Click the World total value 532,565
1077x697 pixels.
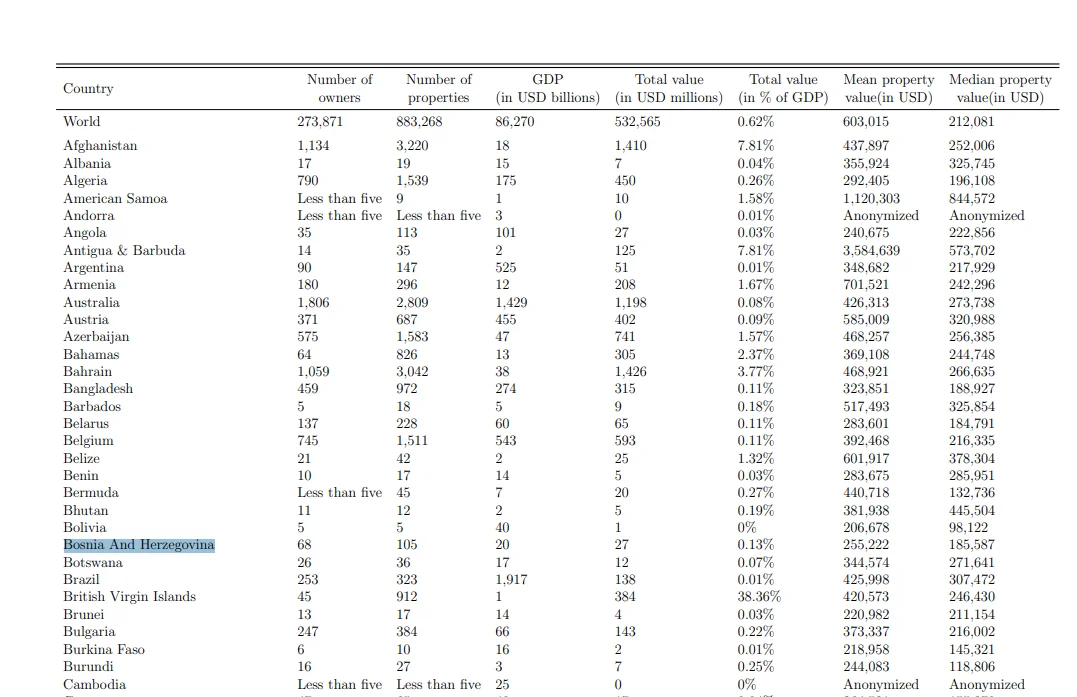(x=637, y=122)
